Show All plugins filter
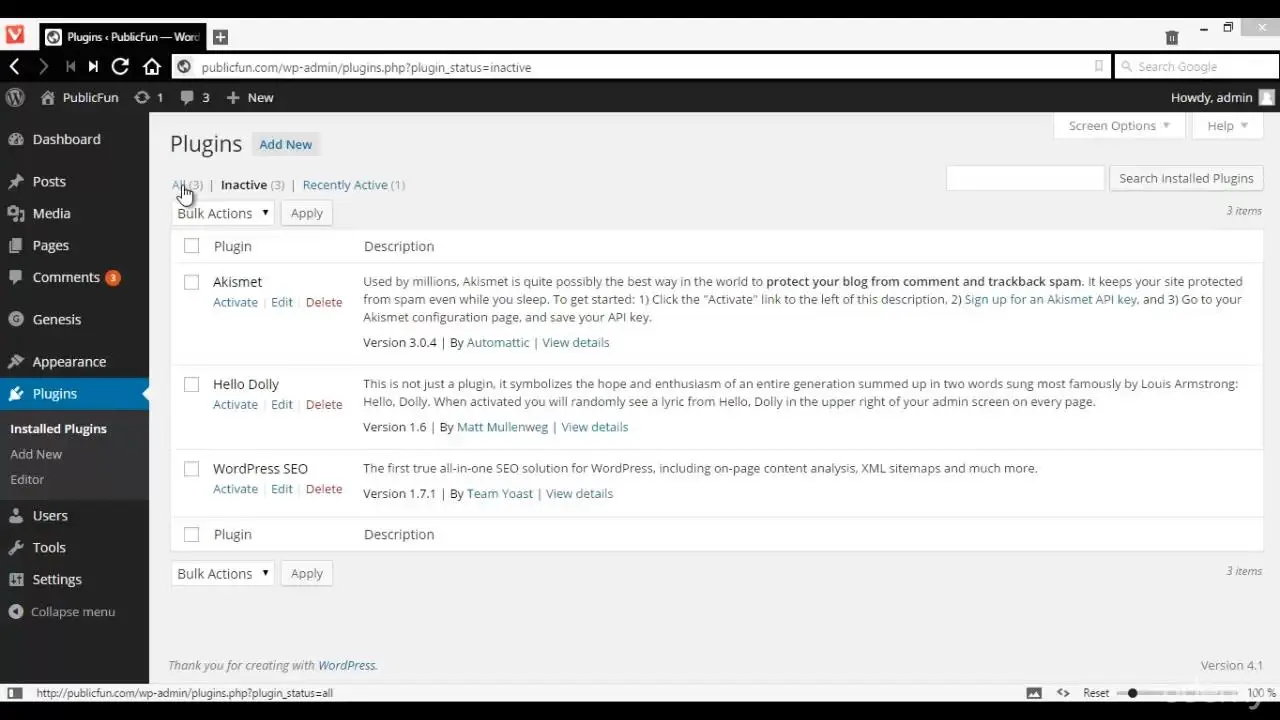This screenshot has height=720, width=1280. click(178, 185)
